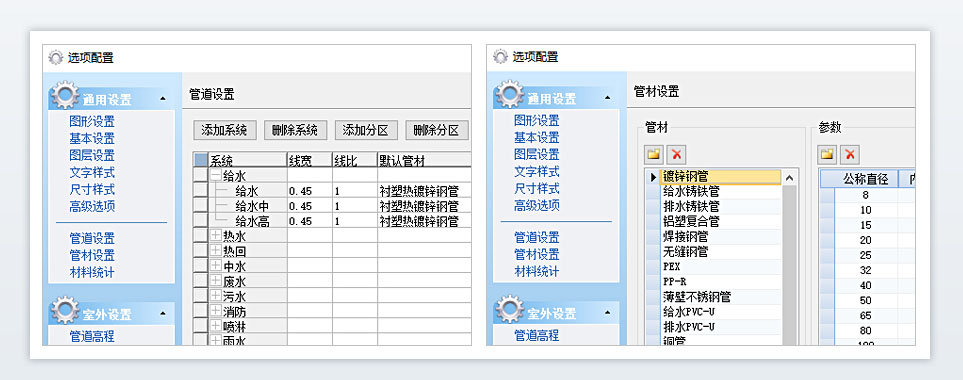Expand the 喷淋 system node
963x380 pixels.
216,325
